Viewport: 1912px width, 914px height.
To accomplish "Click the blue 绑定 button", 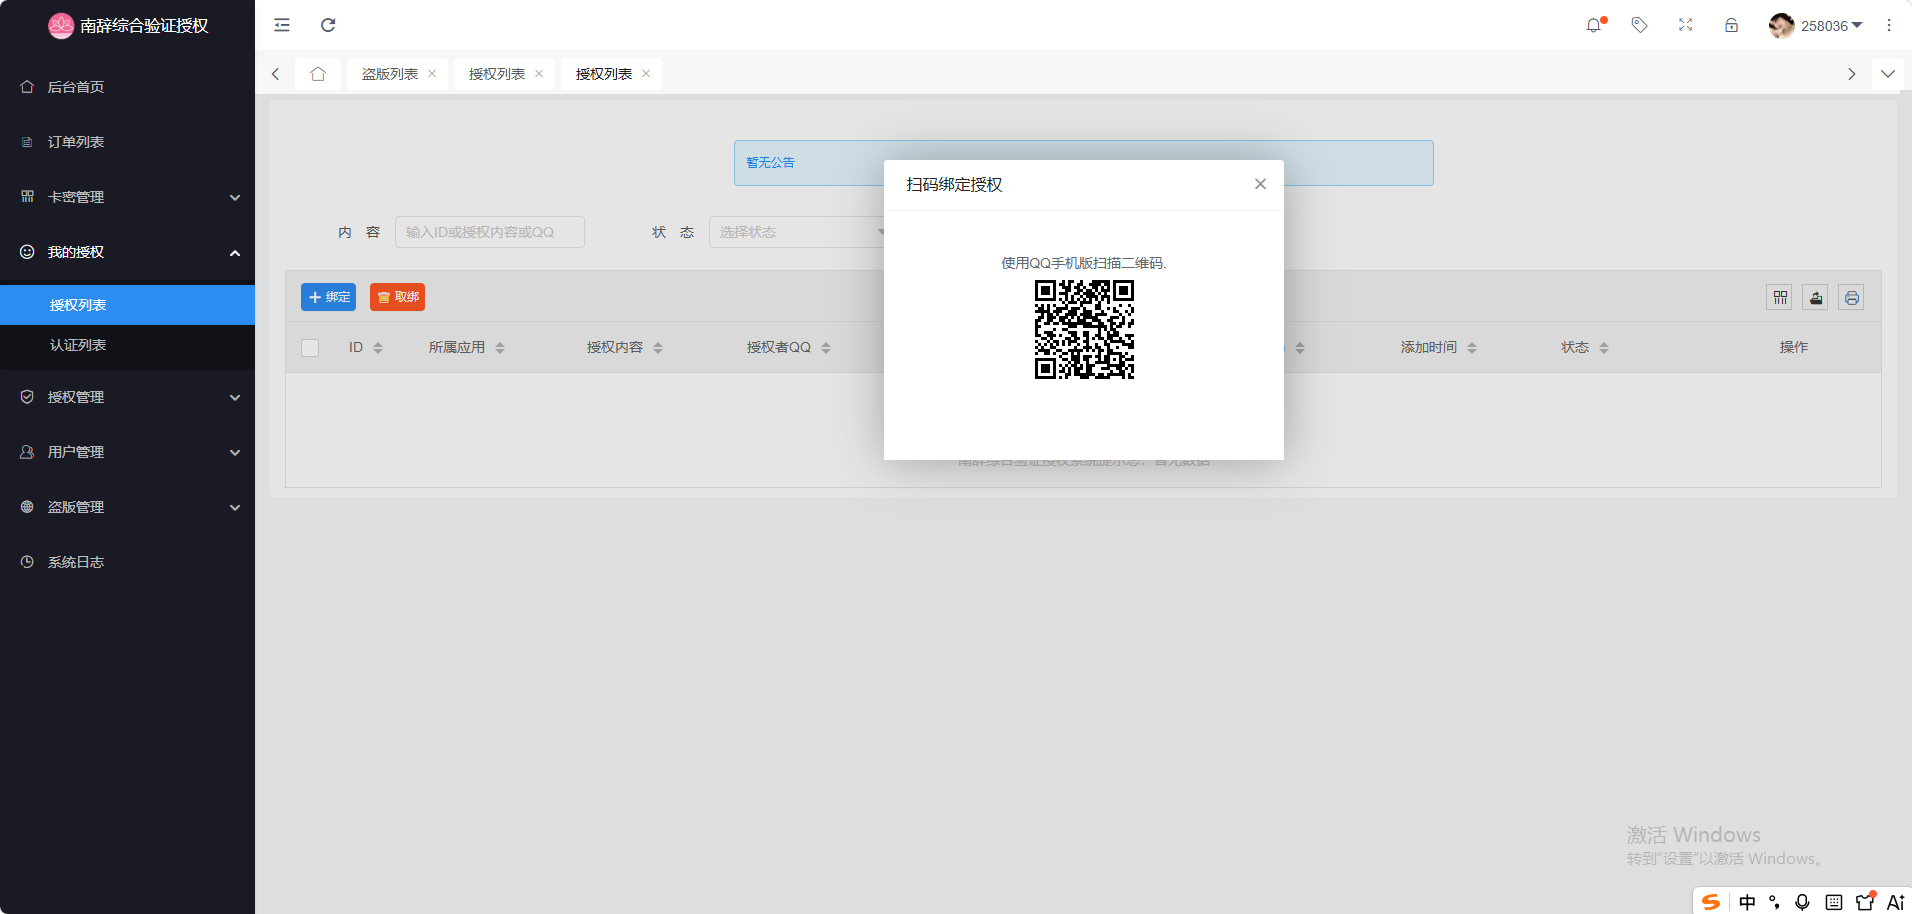I will tap(328, 297).
